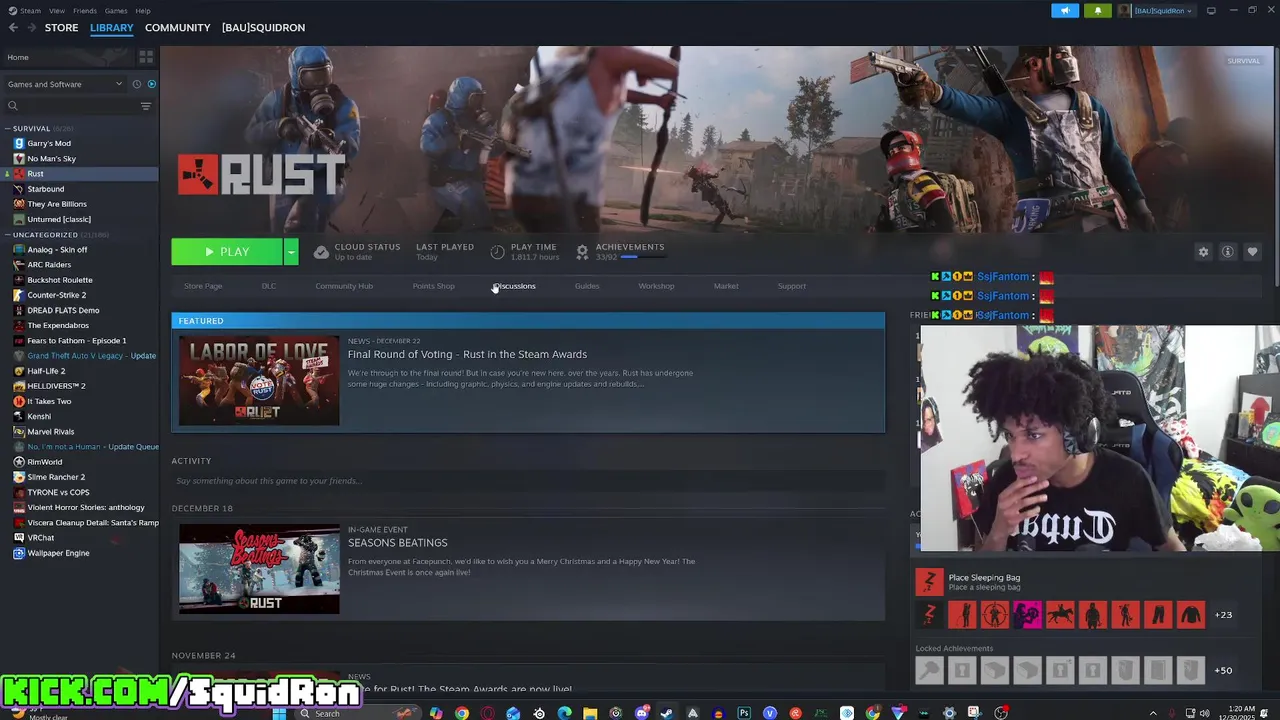Favorite Rust with the heart icon
Image resolution: width=1280 pixels, height=720 pixels.
pyautogui.click(x=1252, y=252)
